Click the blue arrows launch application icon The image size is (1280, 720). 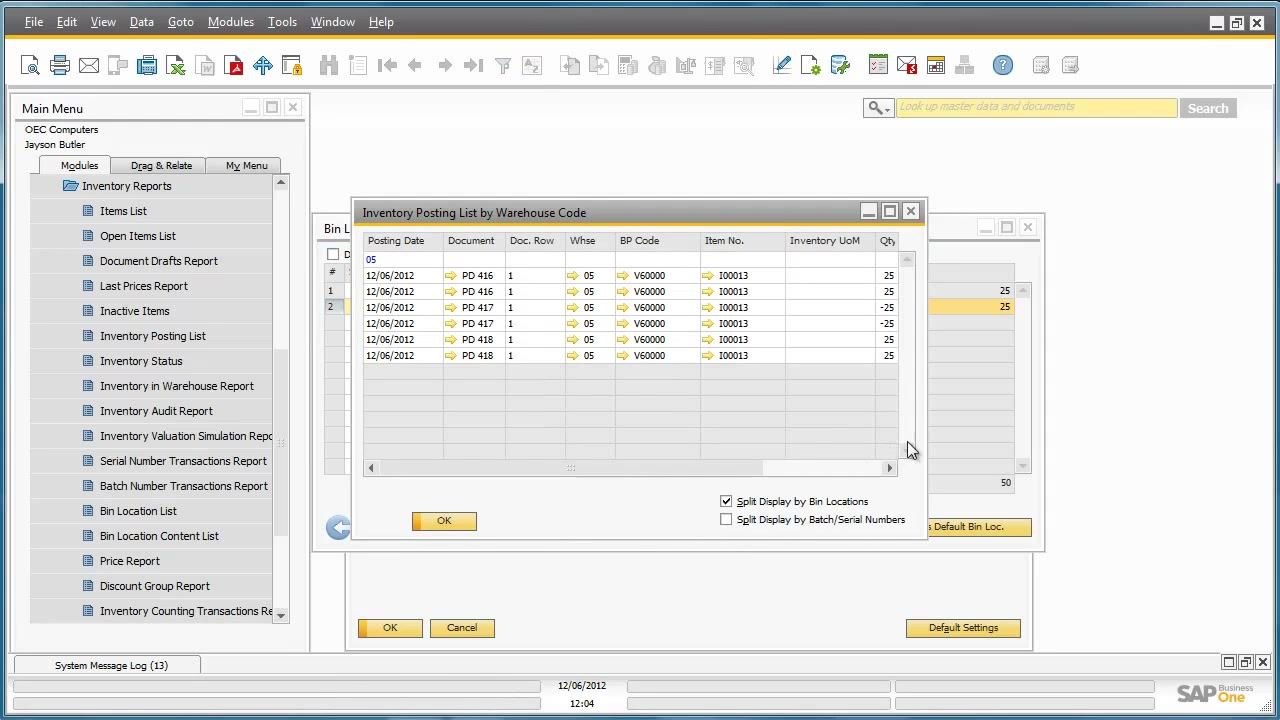click(x=263, y=66)
